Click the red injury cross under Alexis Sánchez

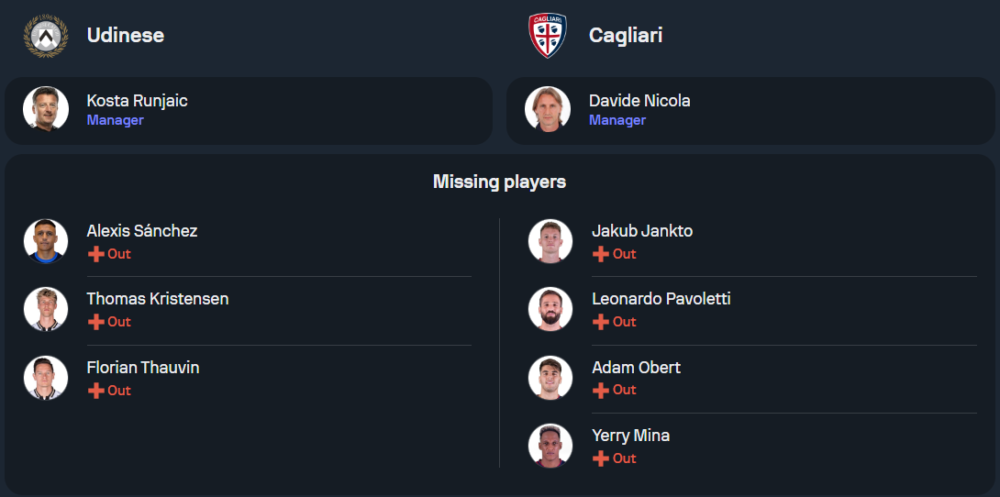click(96, 254)
